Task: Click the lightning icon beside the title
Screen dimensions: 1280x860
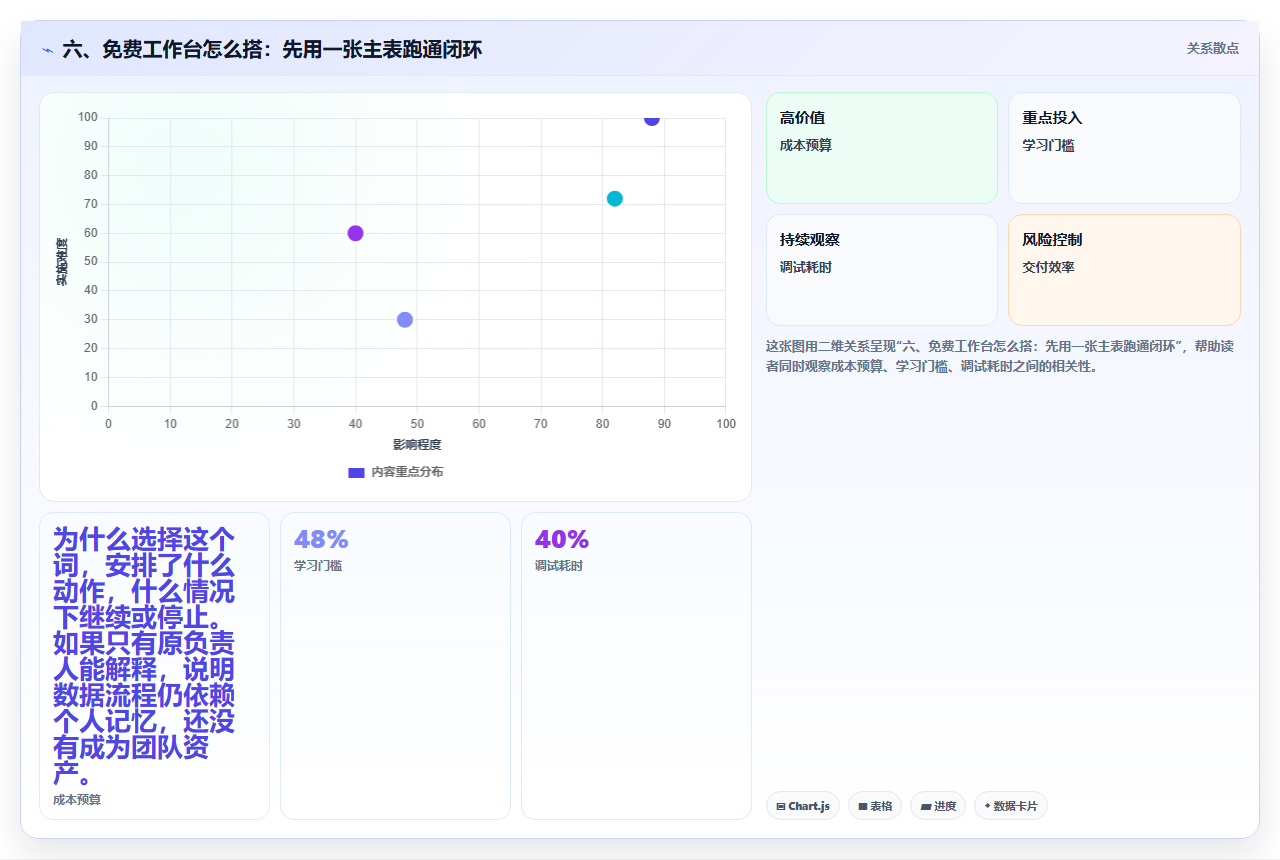Action: coord(47,49)
